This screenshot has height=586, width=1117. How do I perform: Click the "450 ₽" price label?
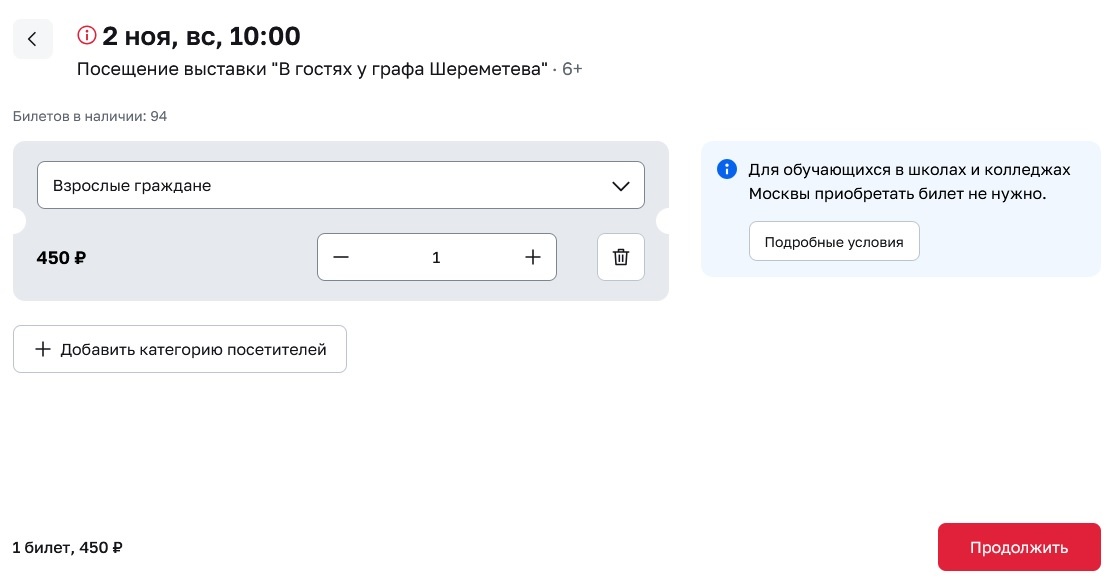(x=61, y=258)
